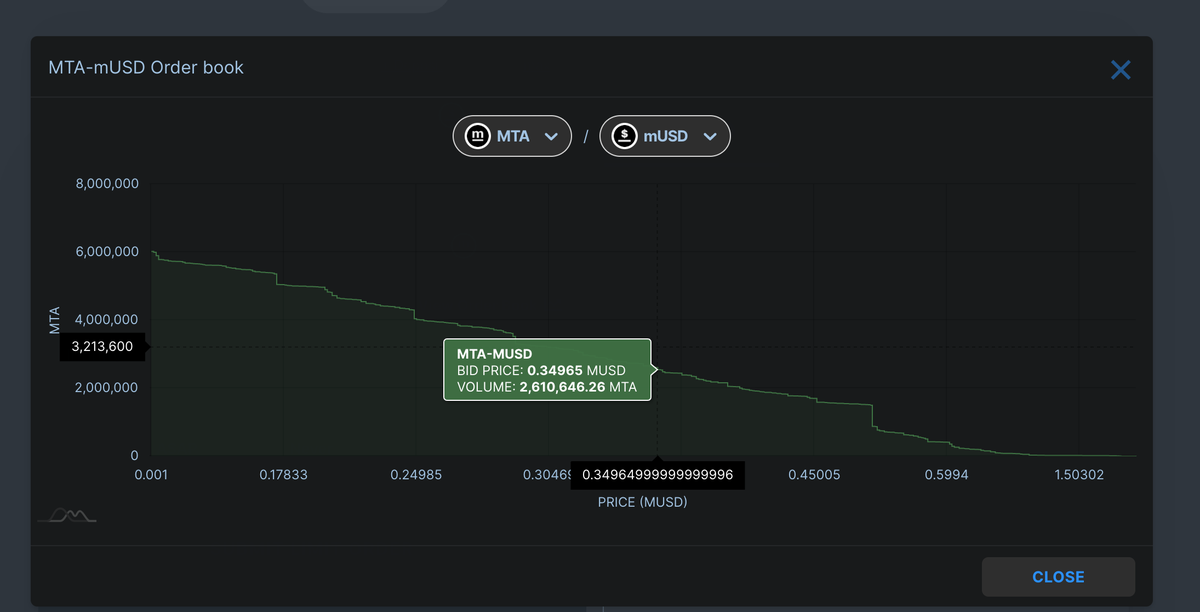Expand the chevron next to mUSD

(709, 136)
